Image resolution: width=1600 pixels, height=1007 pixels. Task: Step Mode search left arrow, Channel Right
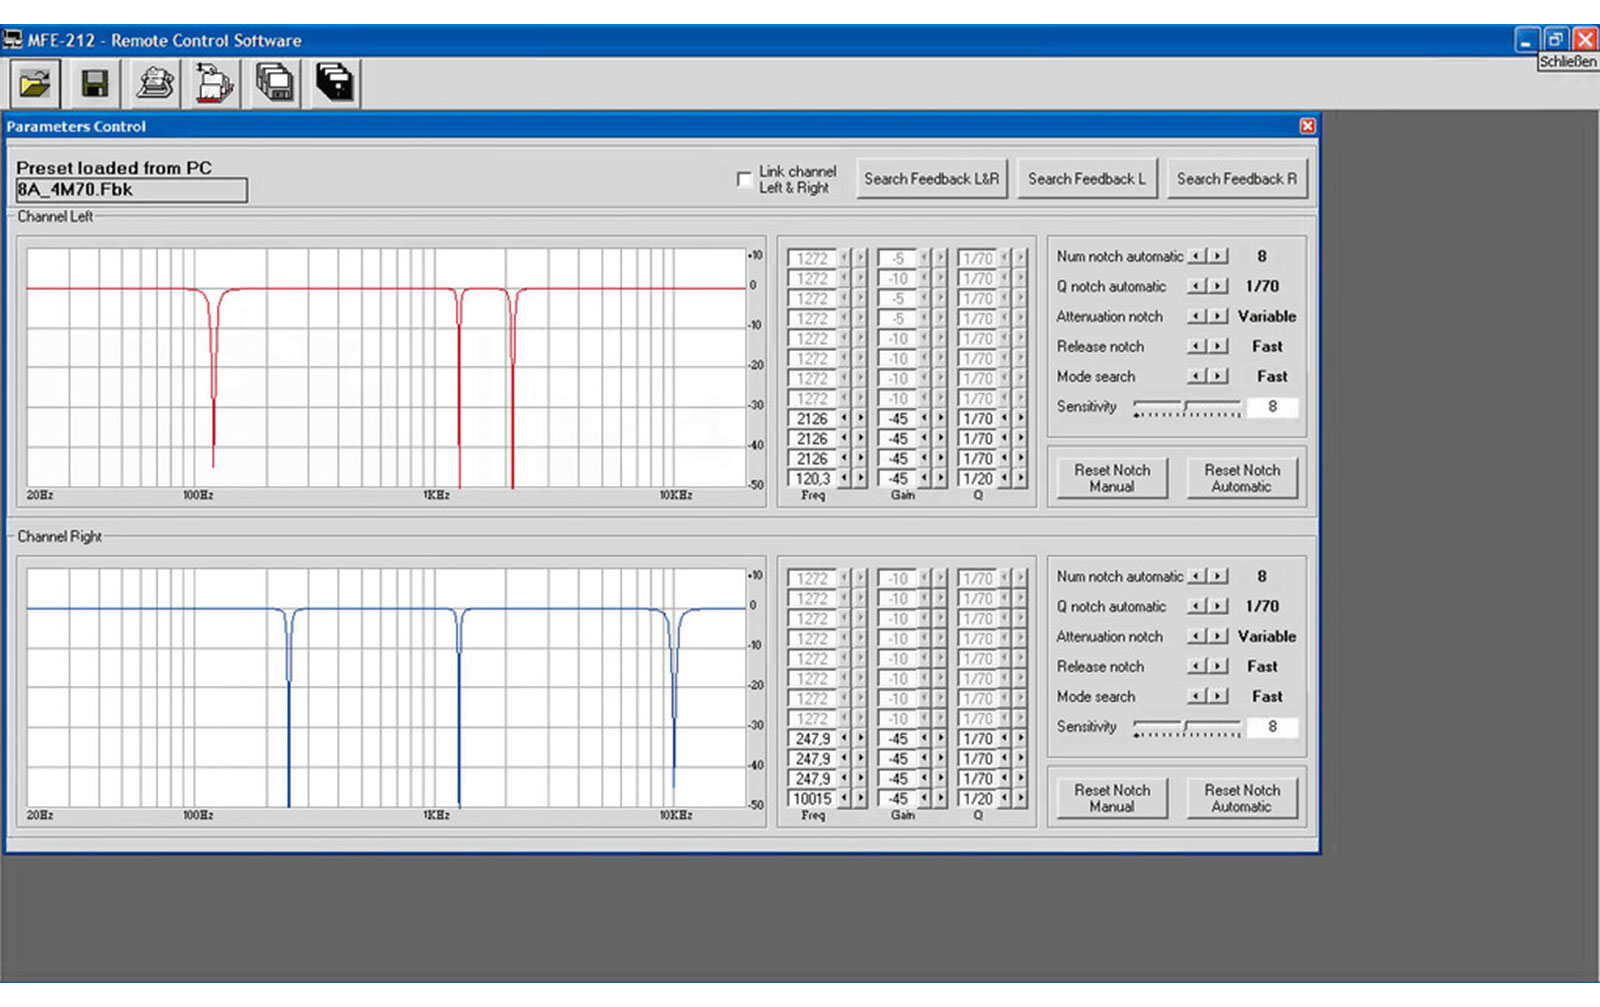pos(1196,696)
